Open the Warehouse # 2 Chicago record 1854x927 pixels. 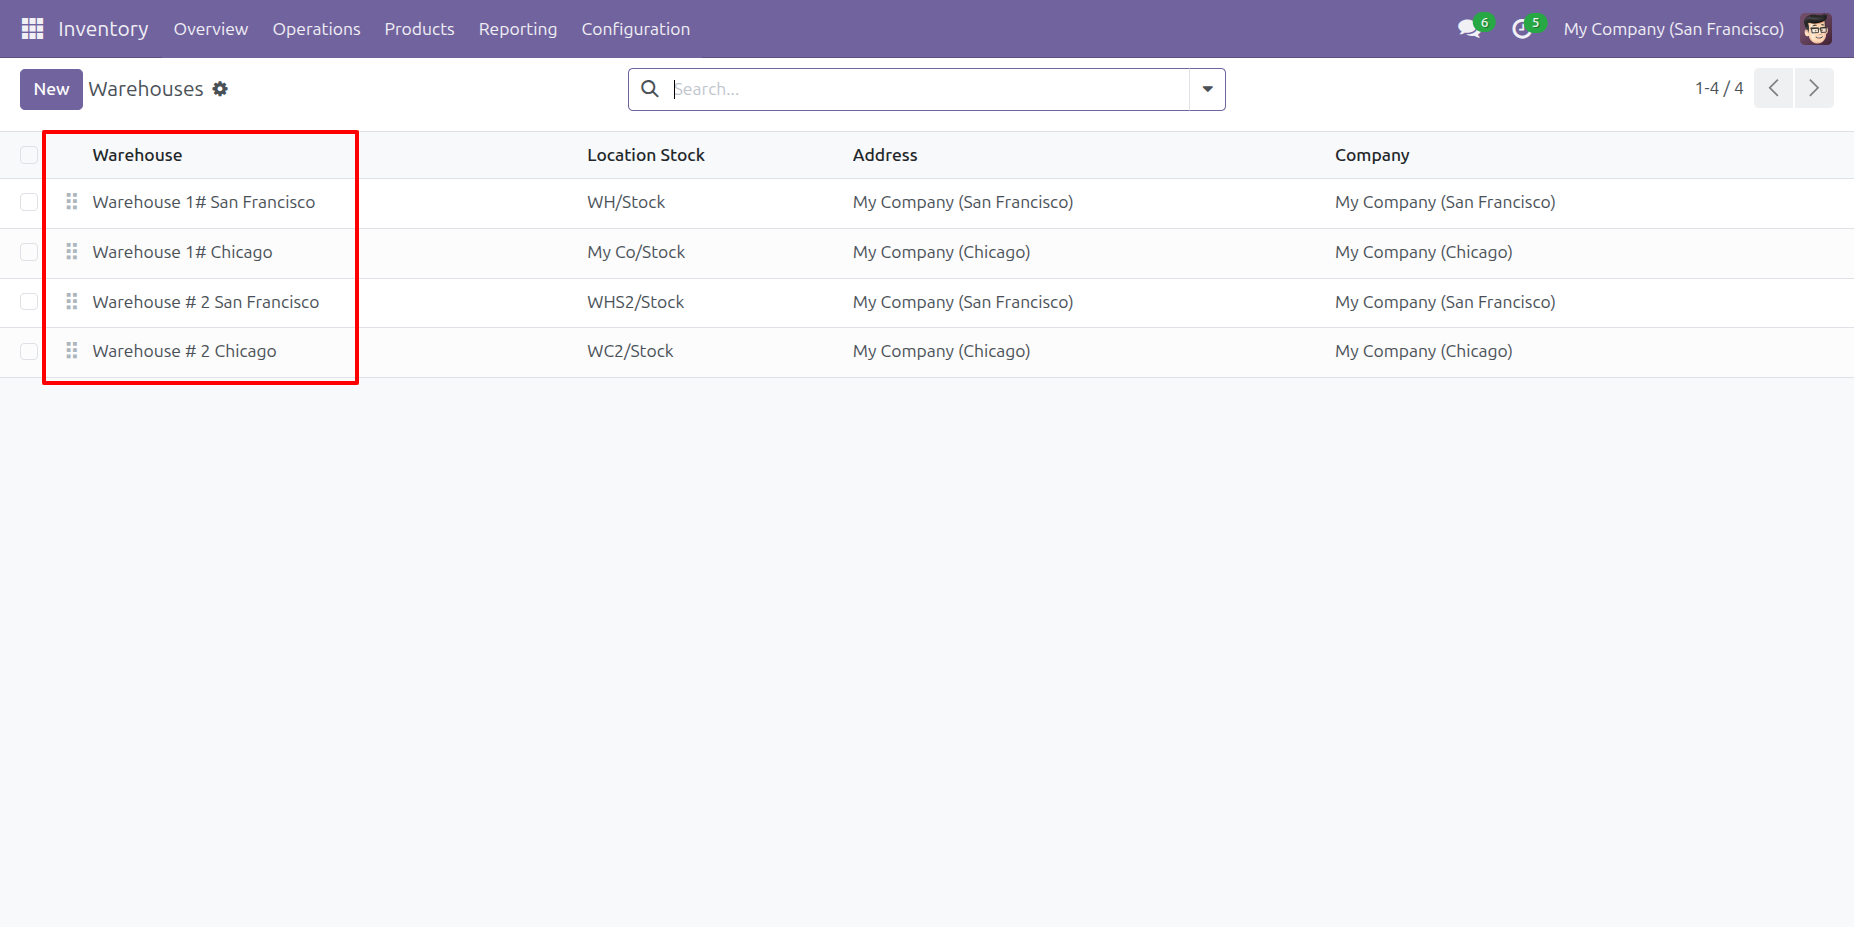pos(184,351)
